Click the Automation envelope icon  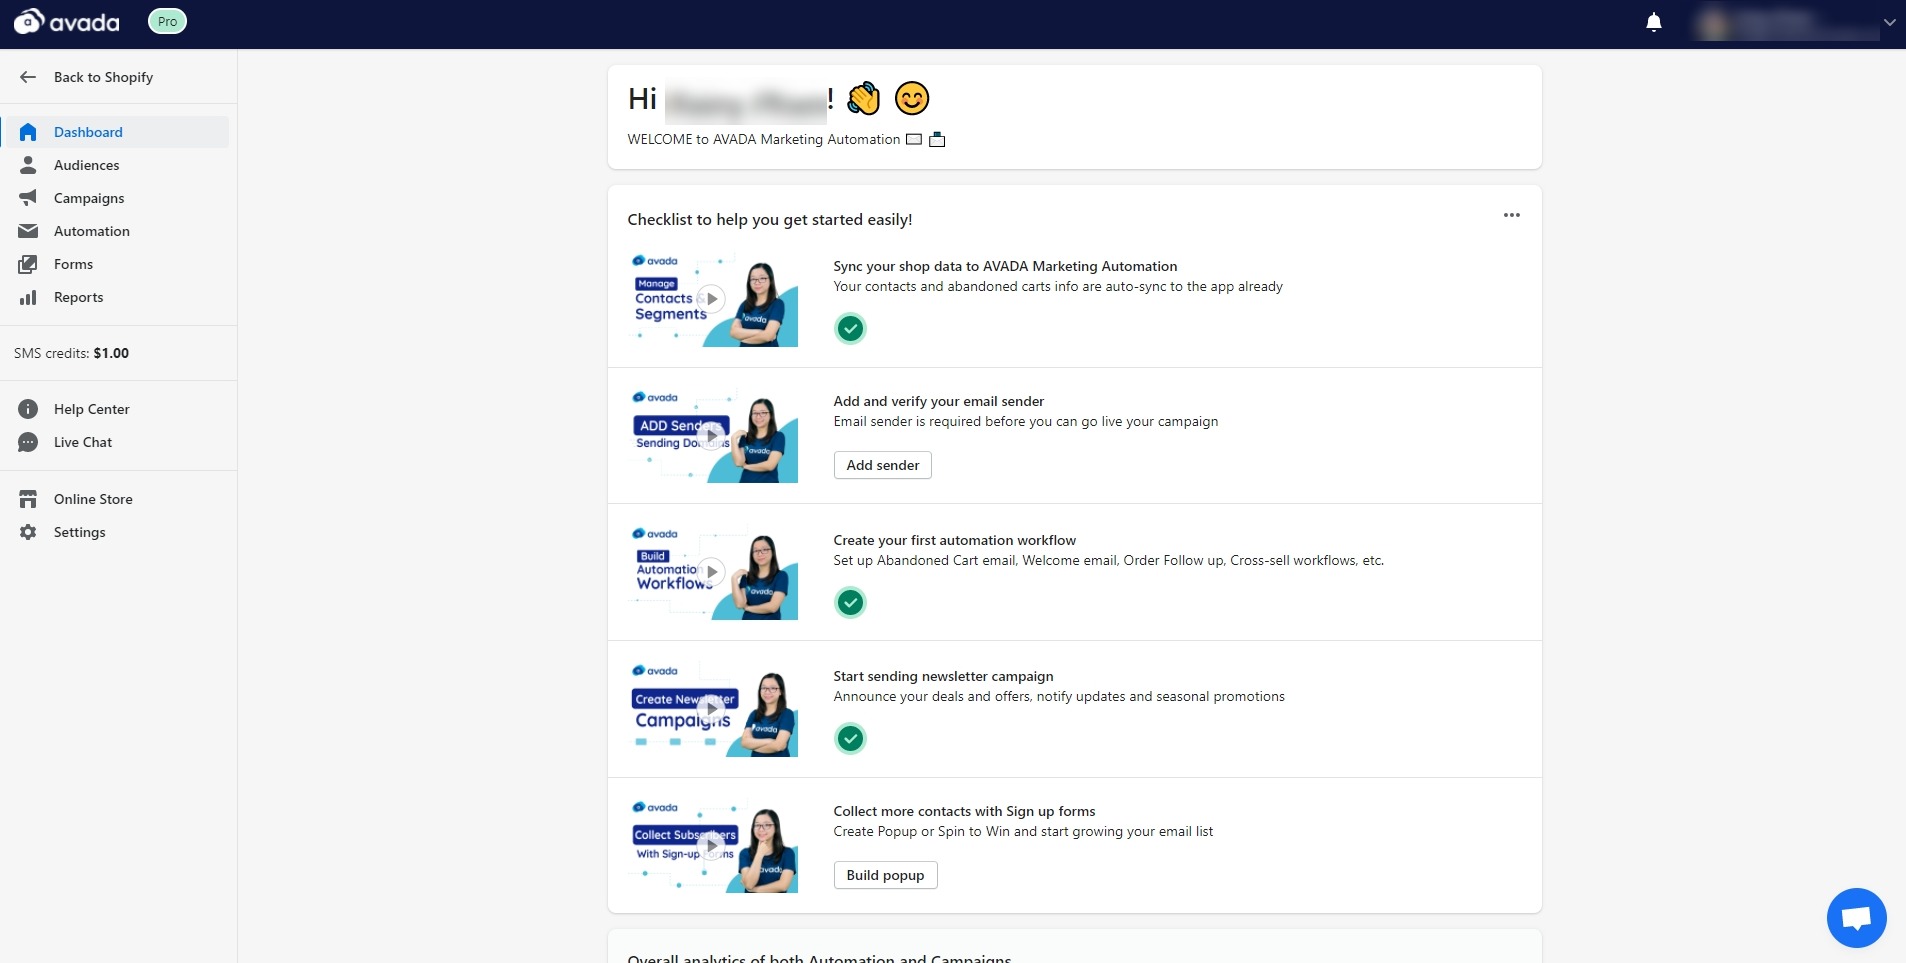[28, 231]
